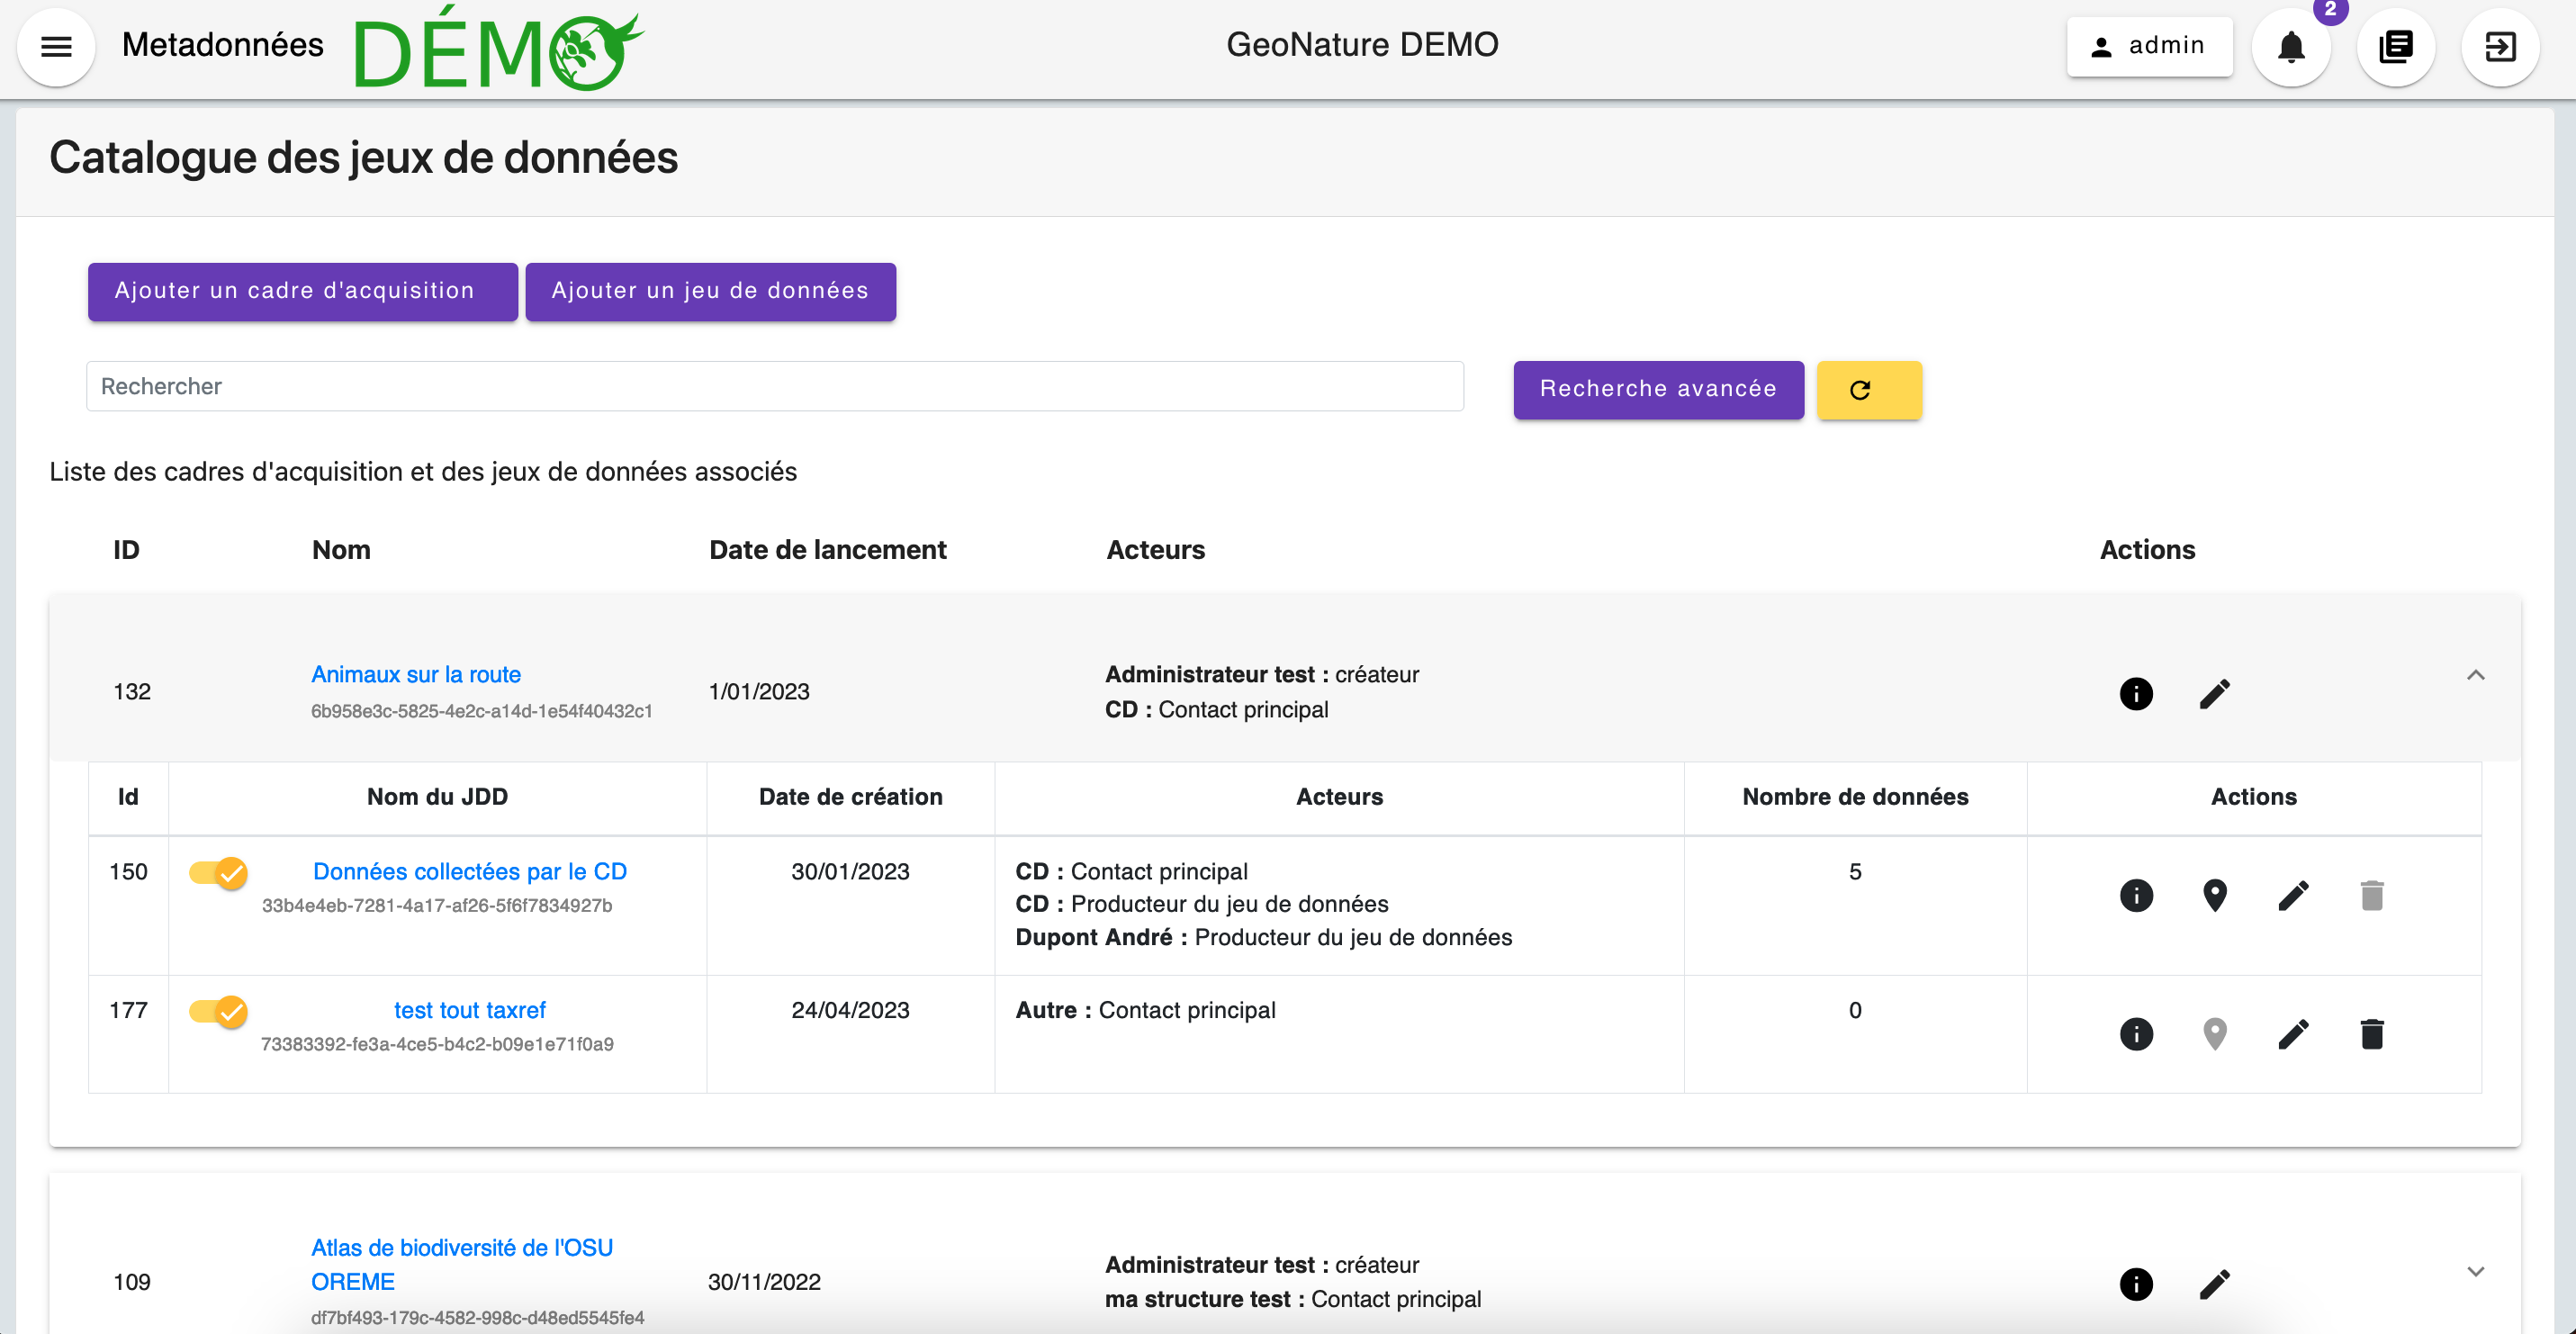Click the logout exit icon
Screen dimensions: 2576x1334
2500,47
